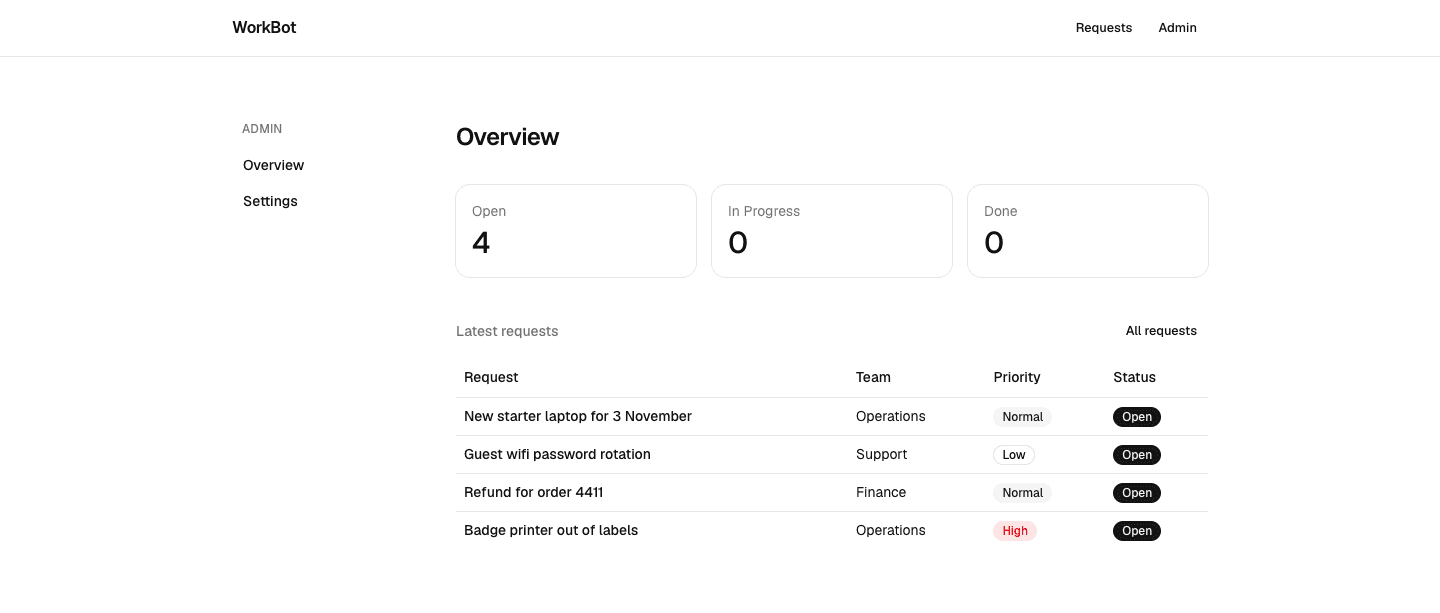Click Open status badge in the refund row
The width and height of the screenshot is (1440, 613).
click(x=1137, y=493)
